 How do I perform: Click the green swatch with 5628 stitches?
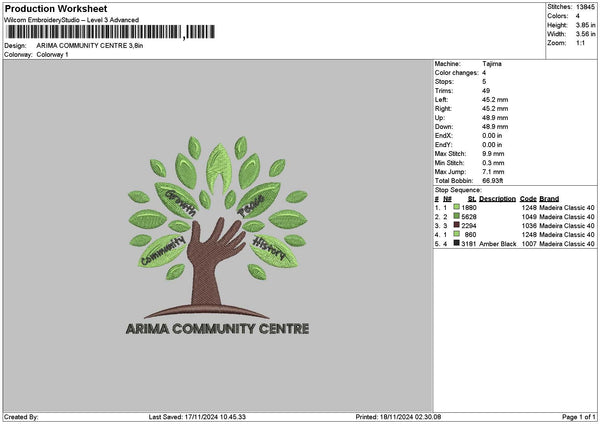(456, 216)
